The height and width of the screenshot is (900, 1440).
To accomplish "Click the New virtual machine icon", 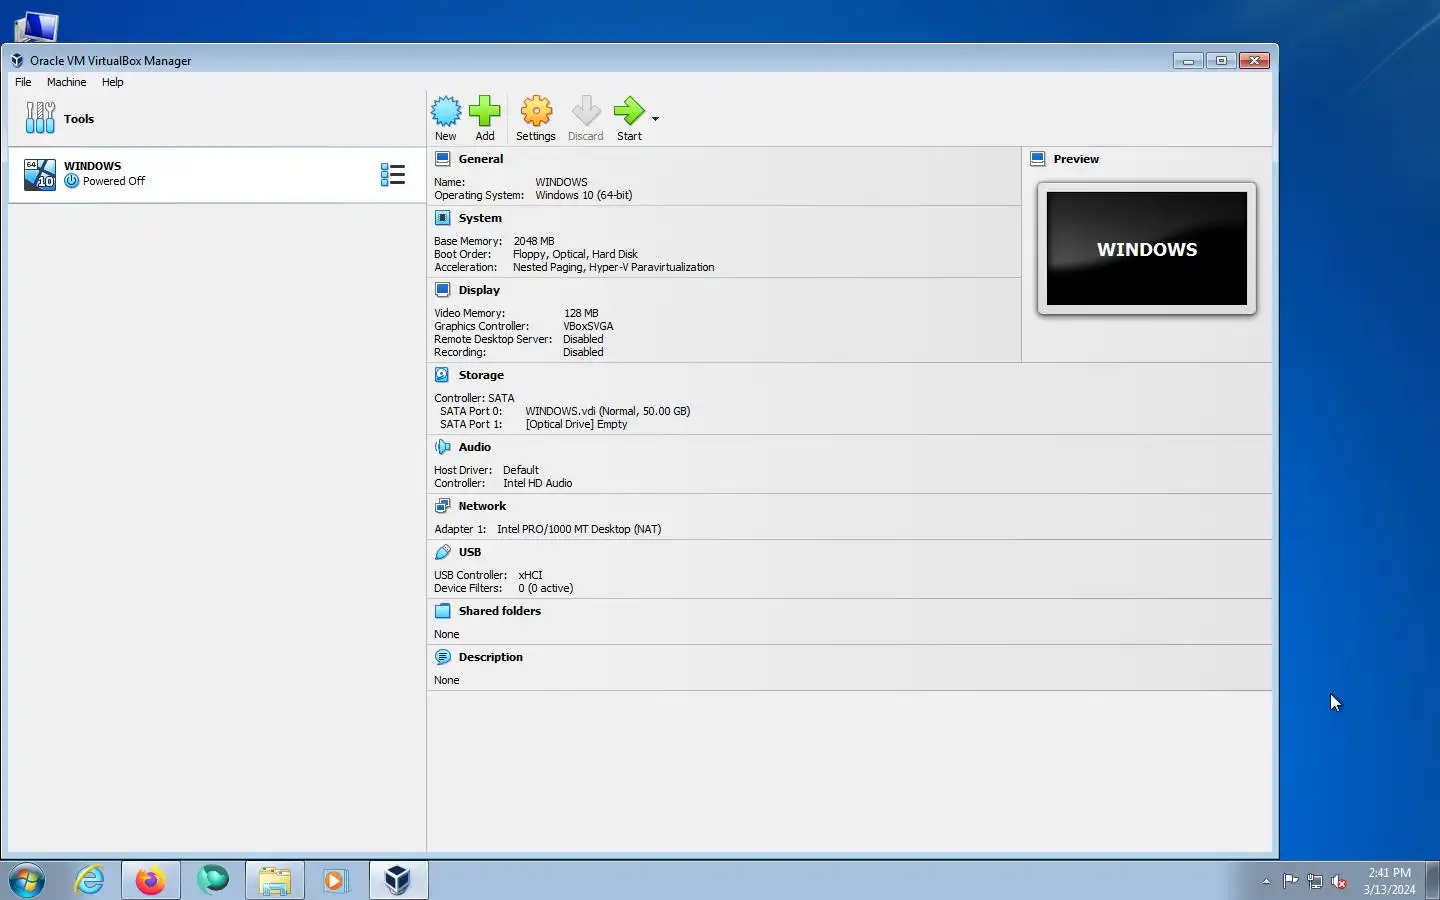I will click(x=445, y=111).
